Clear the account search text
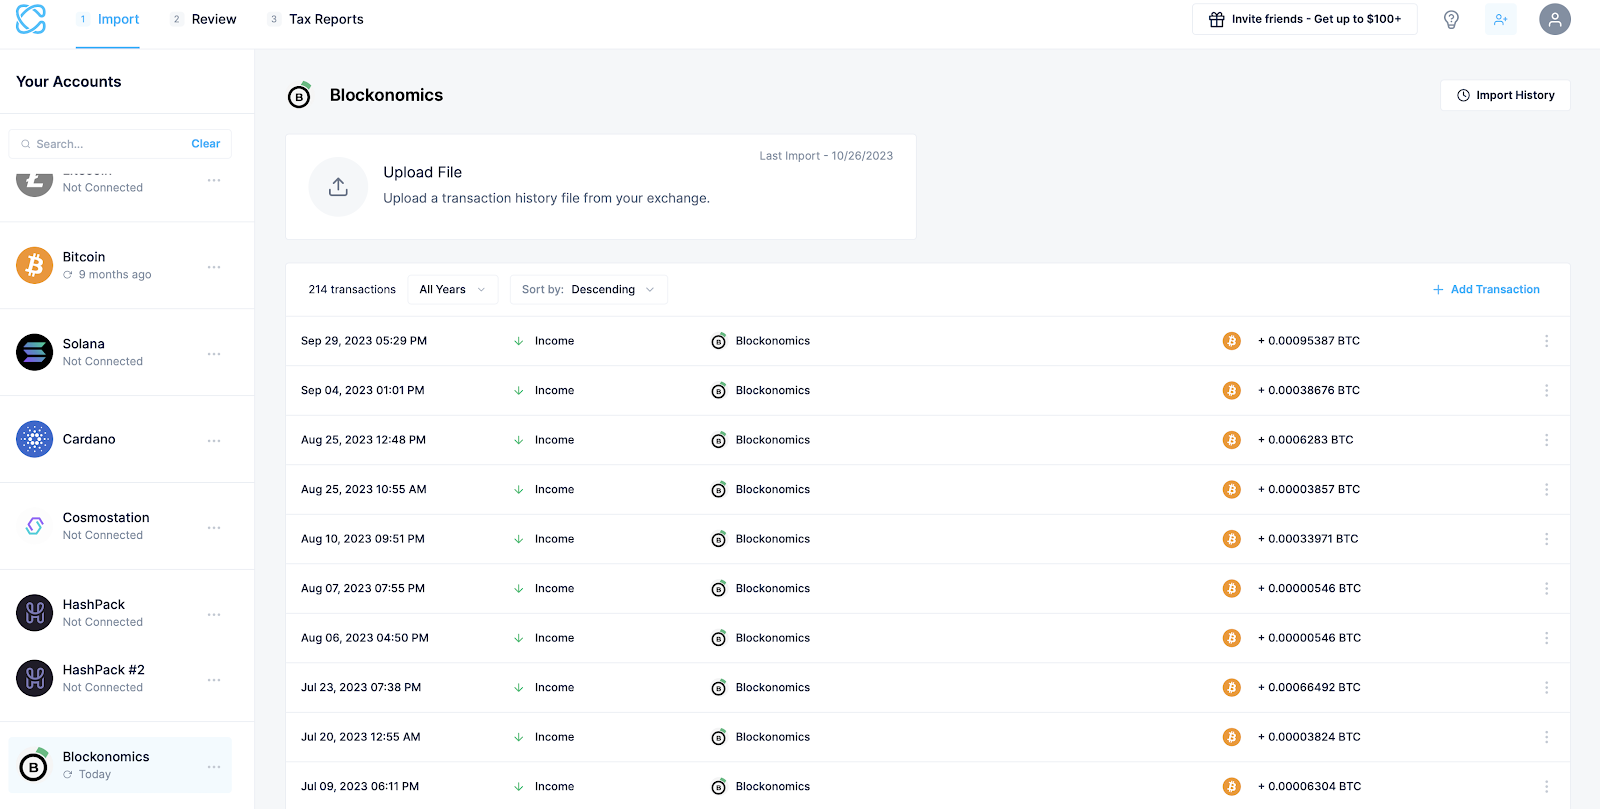Screen dimensions: 1600x809 [205, 144]
